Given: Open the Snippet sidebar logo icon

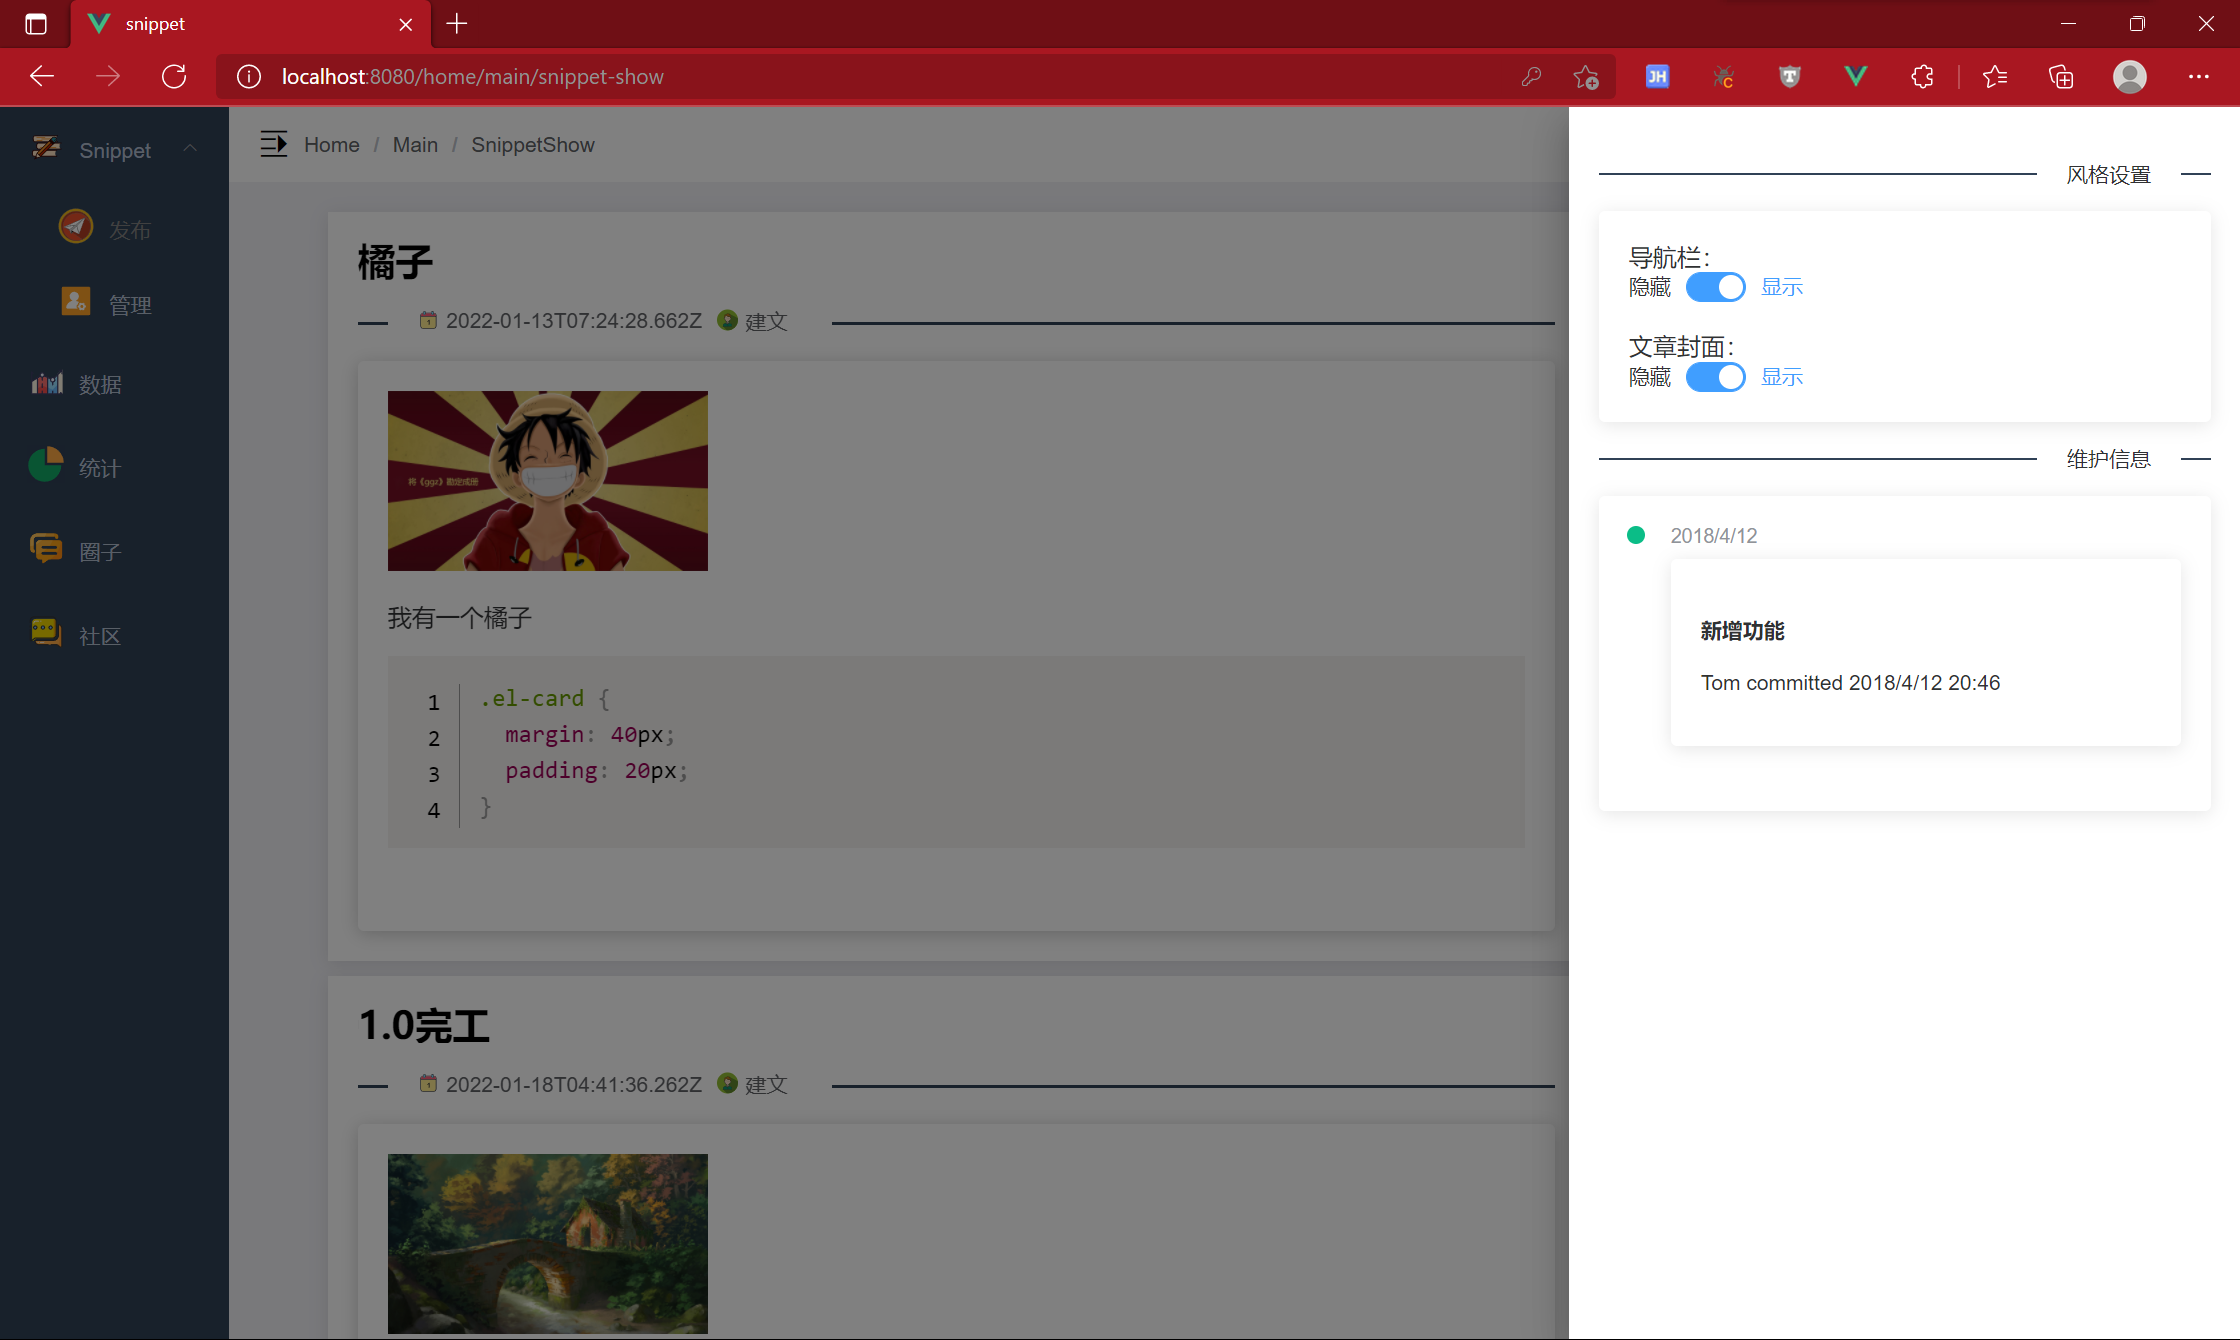Looking at the screenshot, I should click(46, 148).
